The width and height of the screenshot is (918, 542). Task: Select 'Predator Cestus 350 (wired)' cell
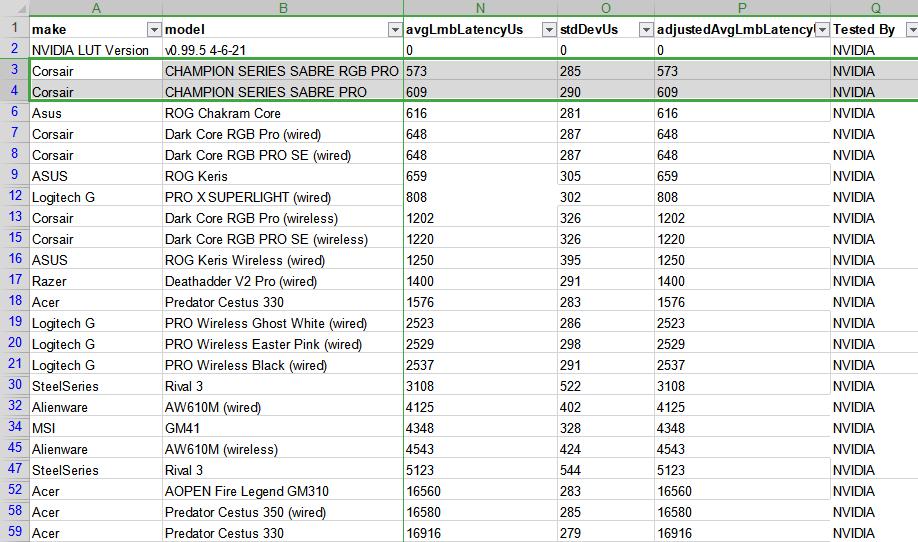(283, 513)
